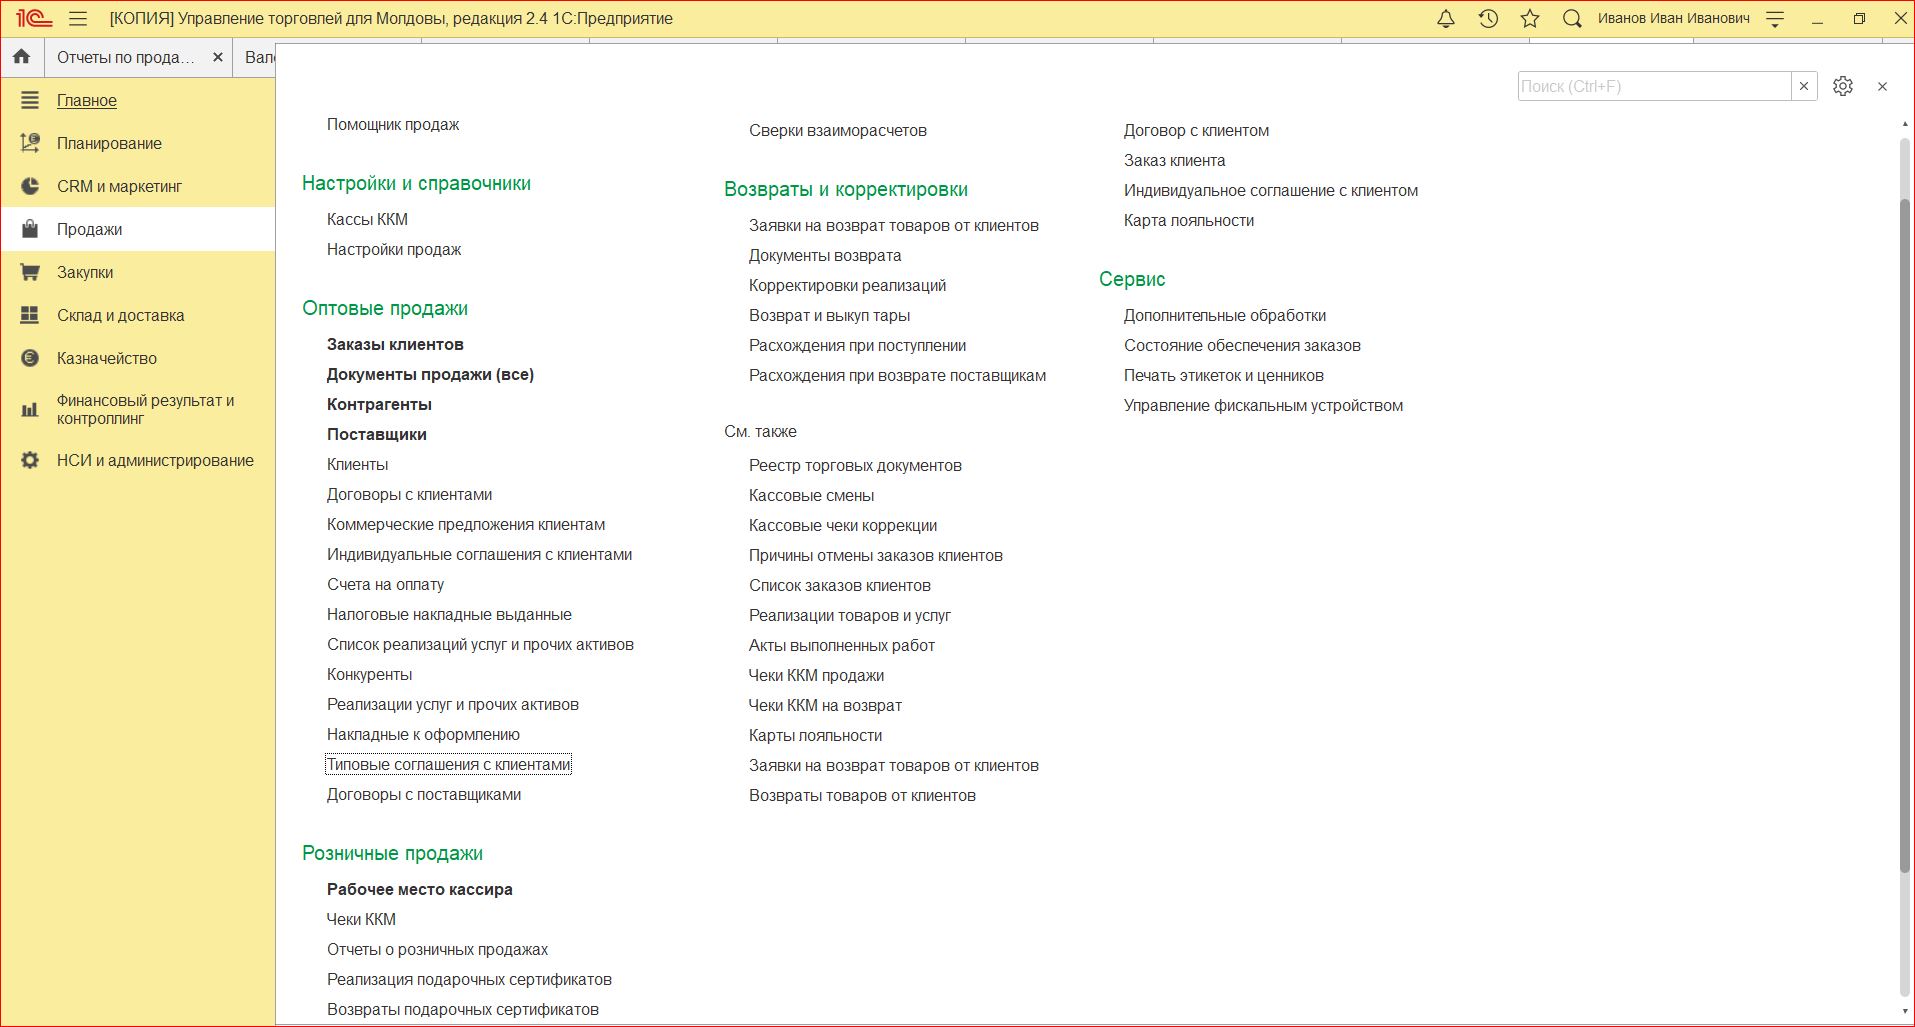Open Рабочее место кассира link
The image size is (1915, 1027).
pos(419,889)
